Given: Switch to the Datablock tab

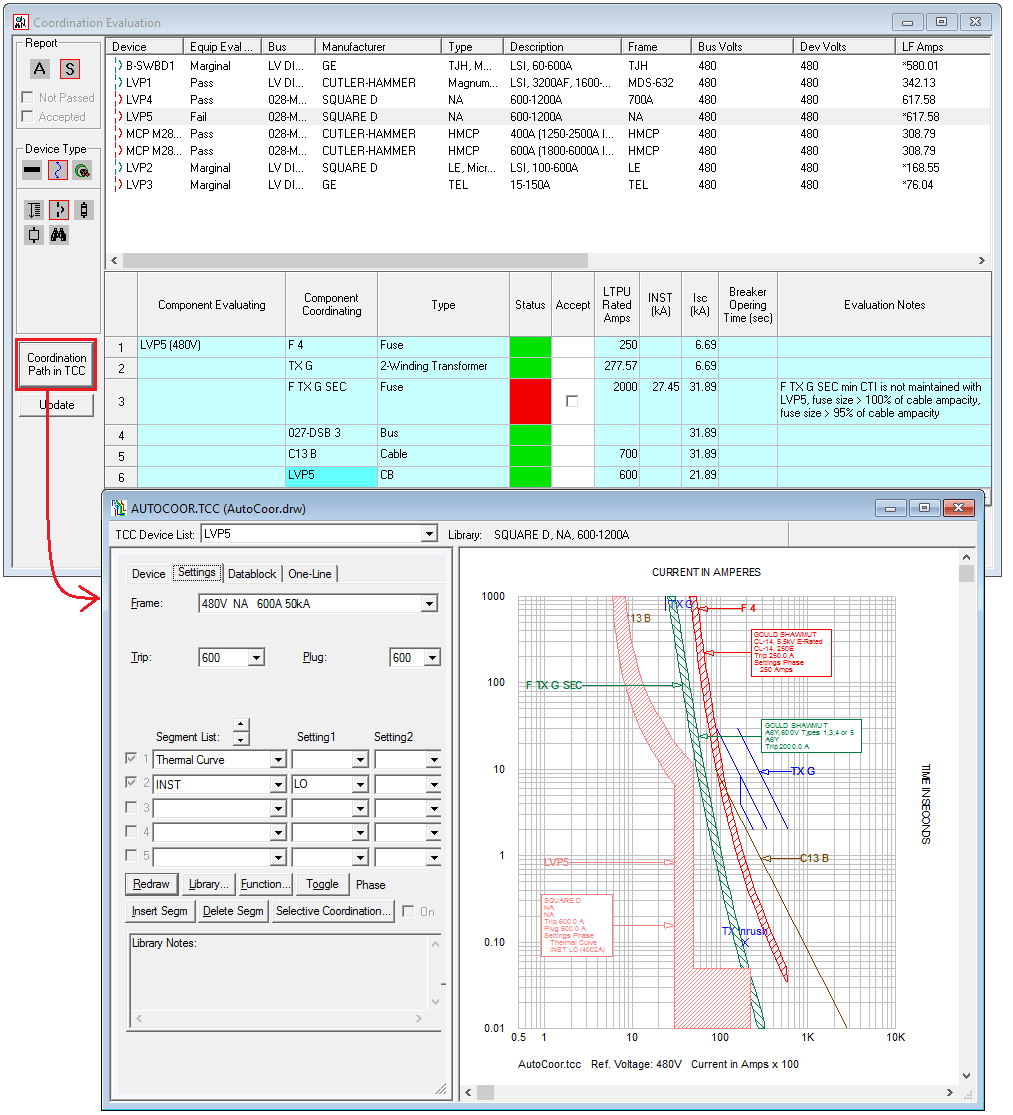Looking at the screenshot, I should [251, 573].
